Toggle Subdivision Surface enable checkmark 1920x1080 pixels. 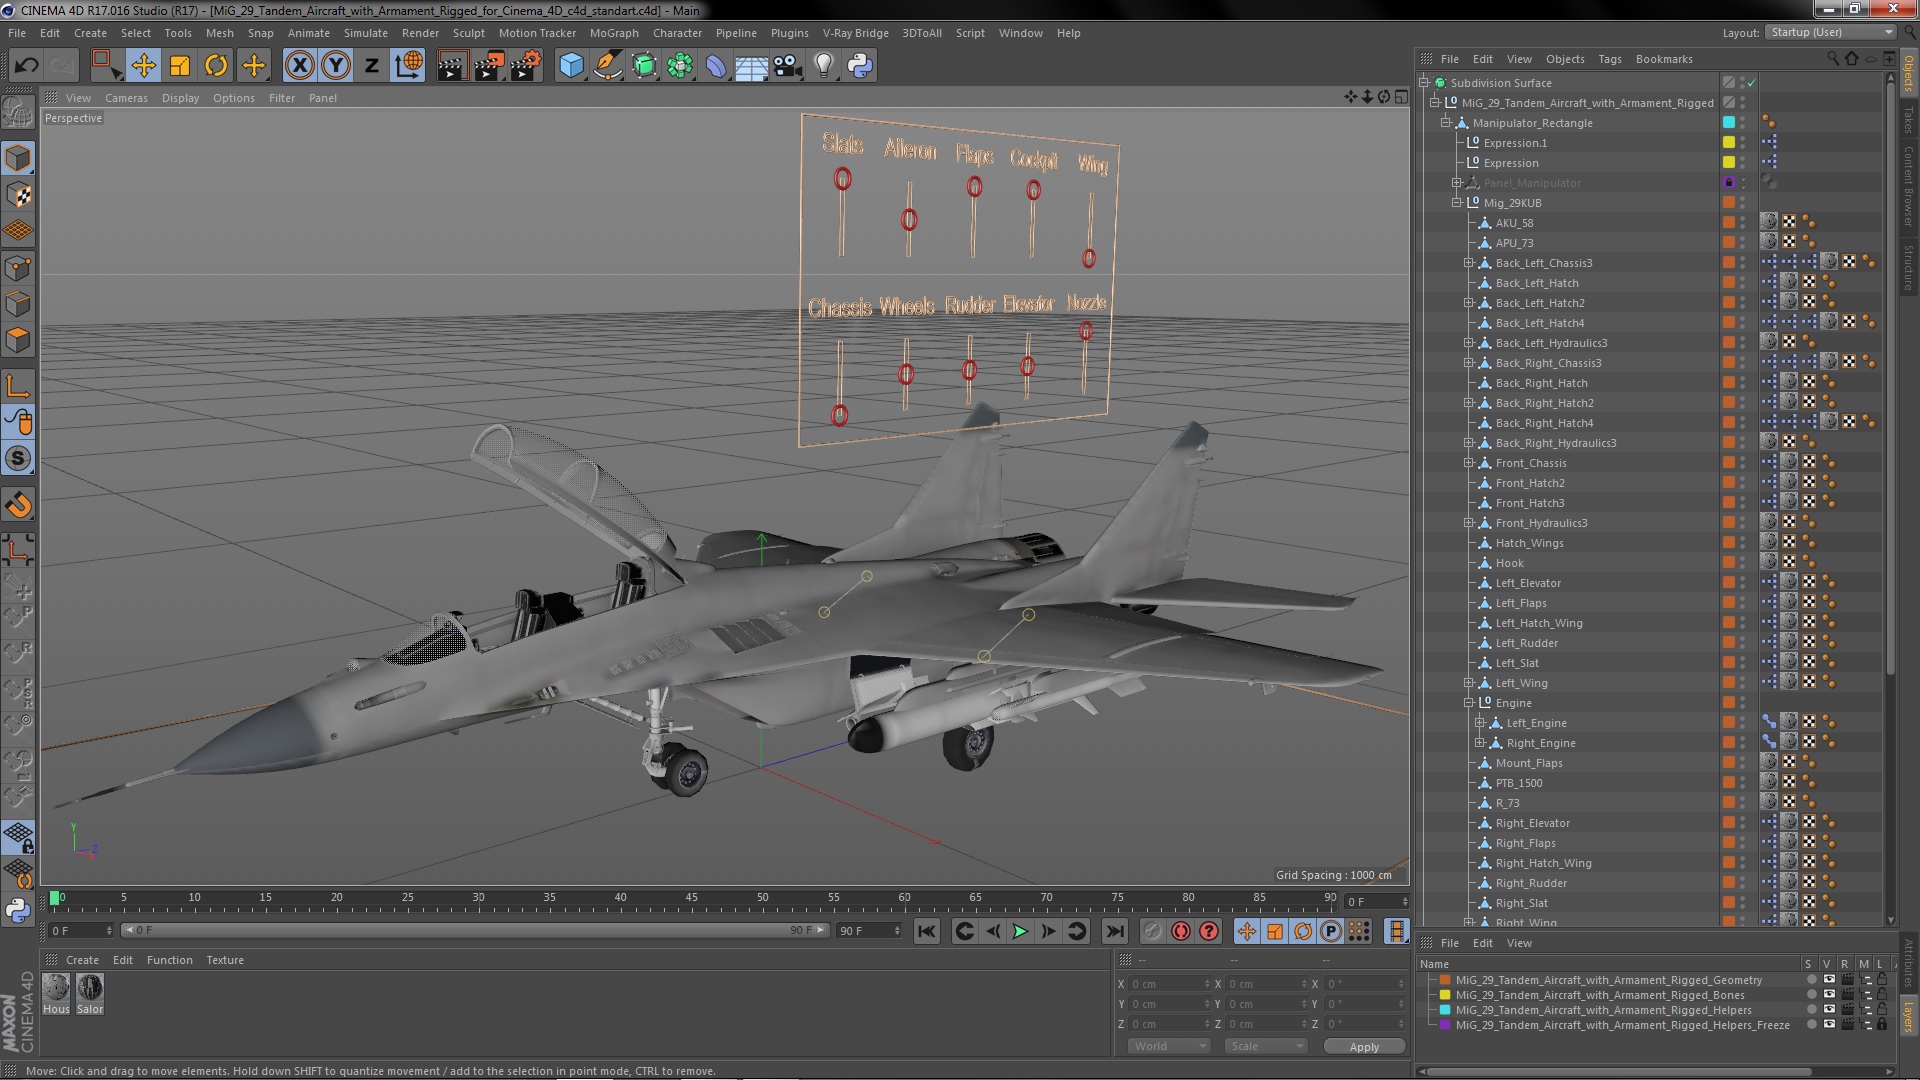[x=1751, y=83]
